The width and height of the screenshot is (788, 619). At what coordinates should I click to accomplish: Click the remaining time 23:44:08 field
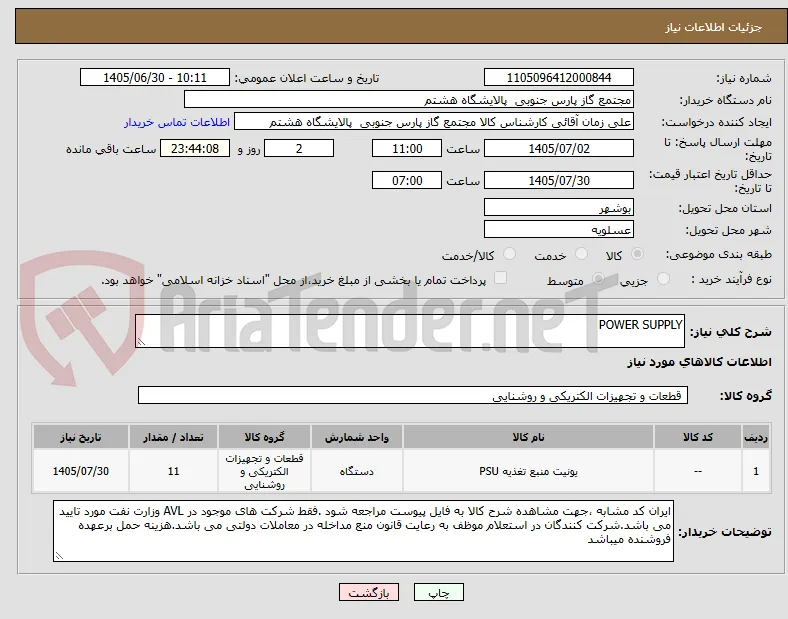pyautogui.click(x=195, y=149)
